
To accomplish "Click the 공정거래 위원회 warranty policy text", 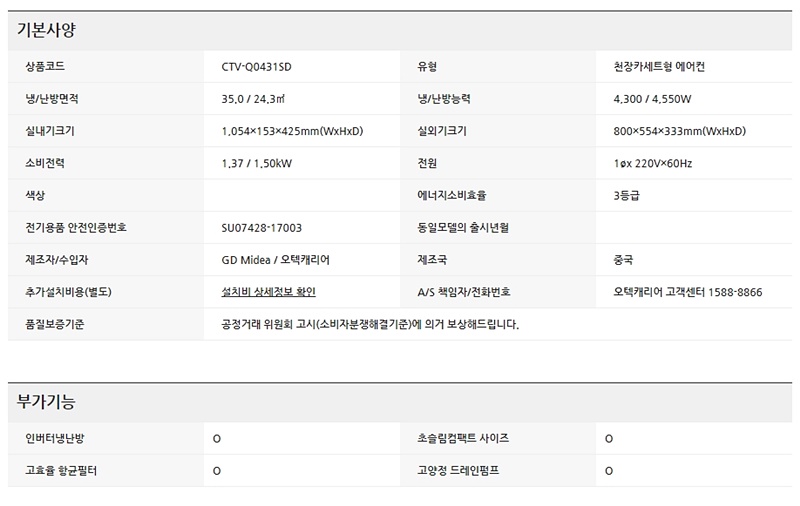I will coord(370,324).
